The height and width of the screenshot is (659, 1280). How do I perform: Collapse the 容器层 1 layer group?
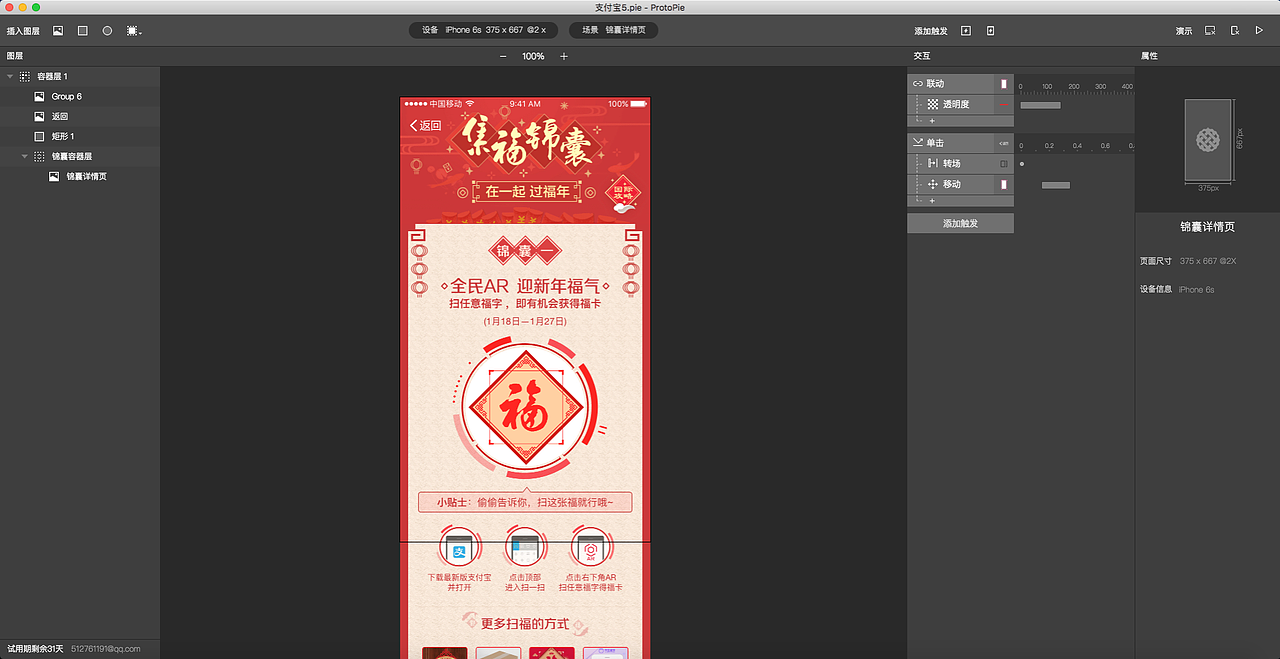coord(8,75)
